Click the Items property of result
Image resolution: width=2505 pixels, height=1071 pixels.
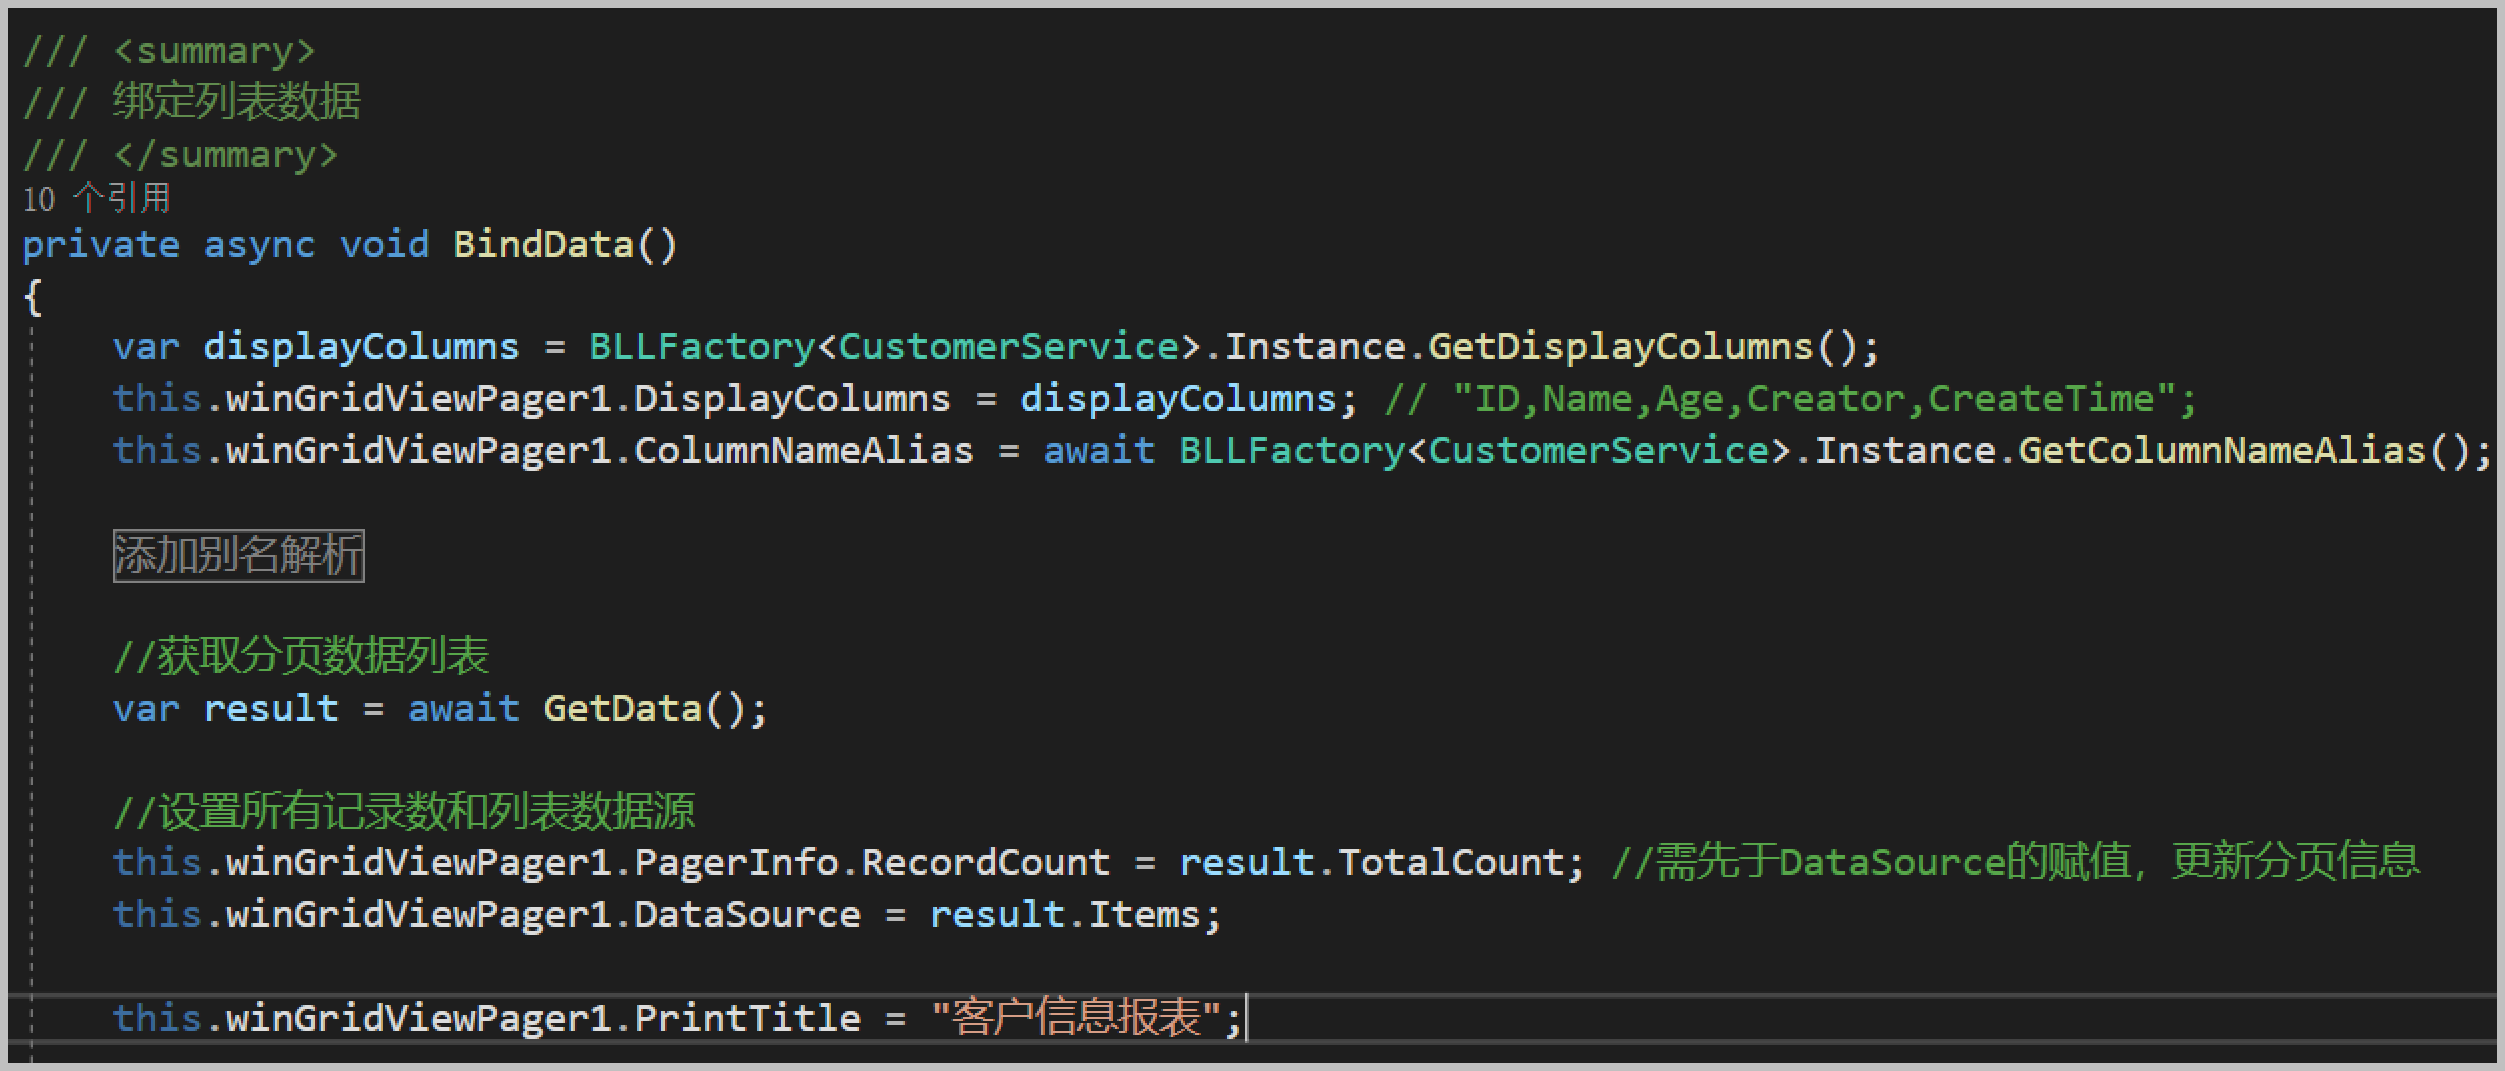pos(1144,915)
